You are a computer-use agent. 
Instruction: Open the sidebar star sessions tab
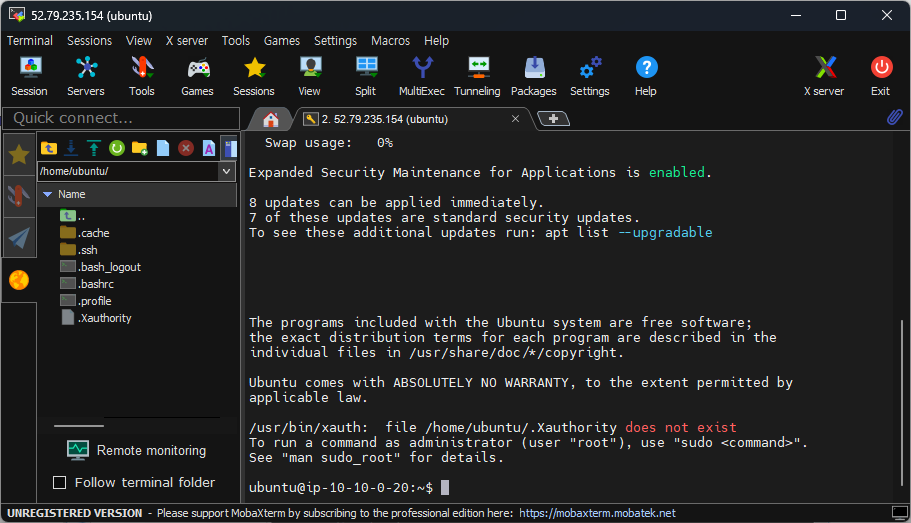[19, 155]
